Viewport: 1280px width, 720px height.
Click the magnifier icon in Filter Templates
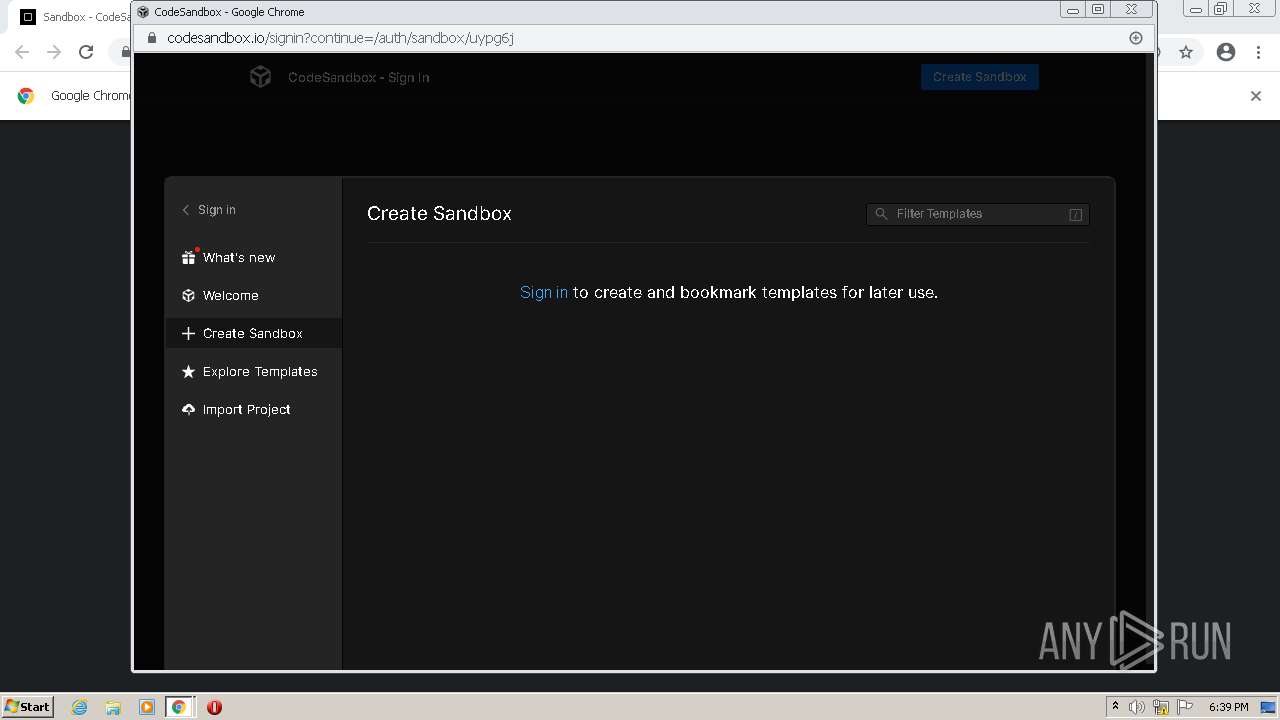click(x=881, y=214)
